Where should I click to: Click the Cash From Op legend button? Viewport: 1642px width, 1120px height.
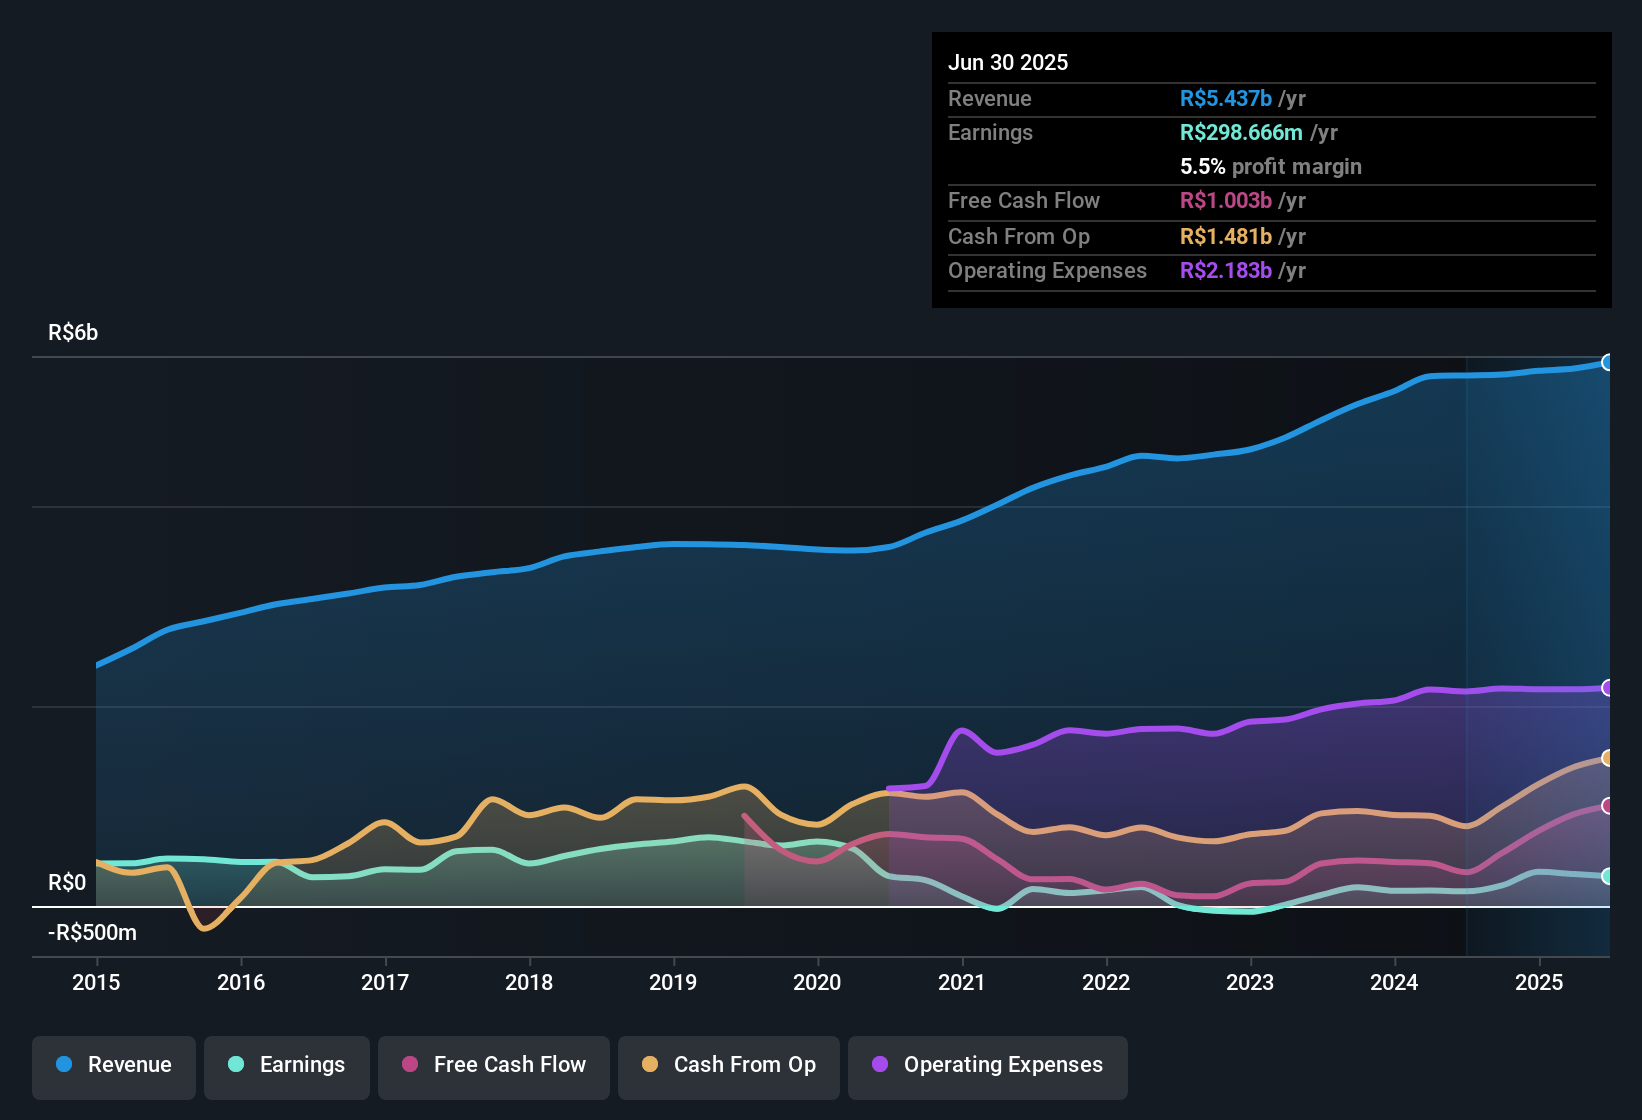click(x=728, y=1065)
